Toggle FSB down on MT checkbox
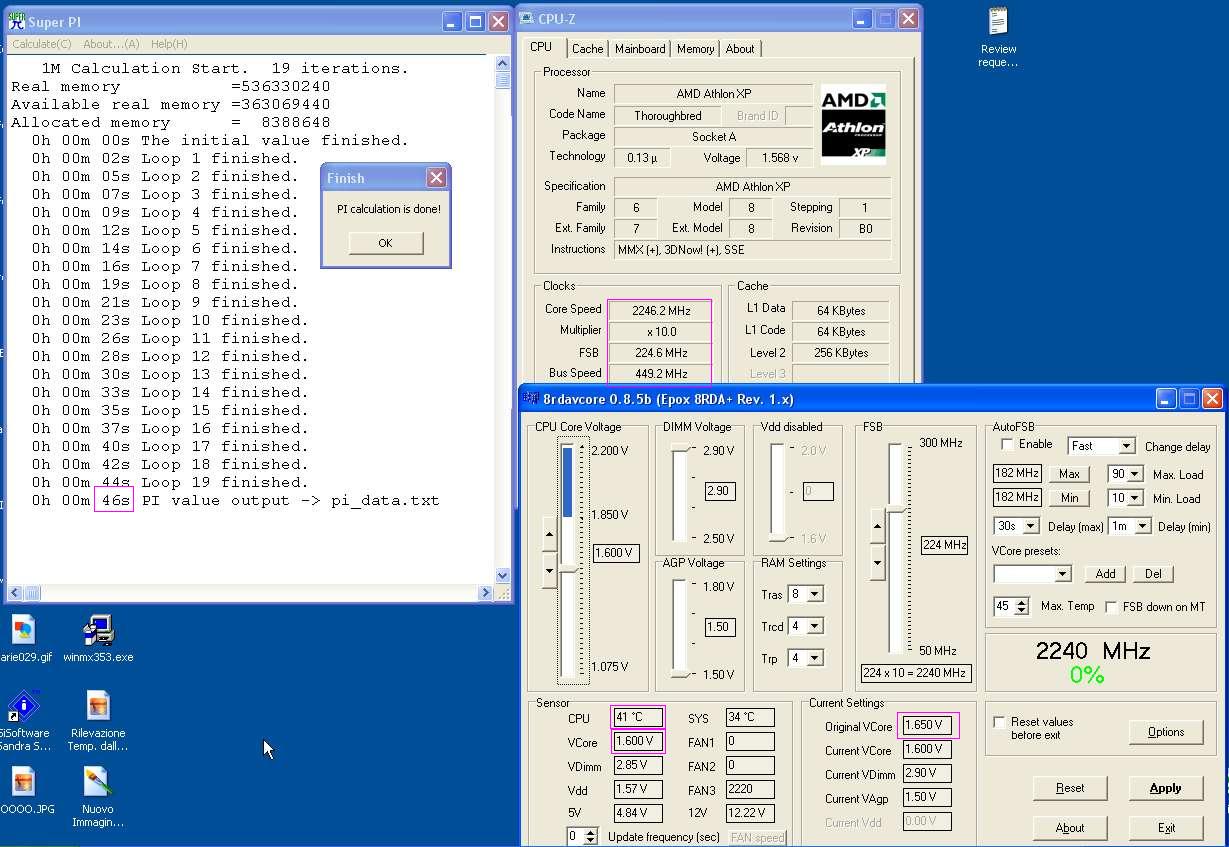The image size is (1229, 847). [x=1111, y=607]
